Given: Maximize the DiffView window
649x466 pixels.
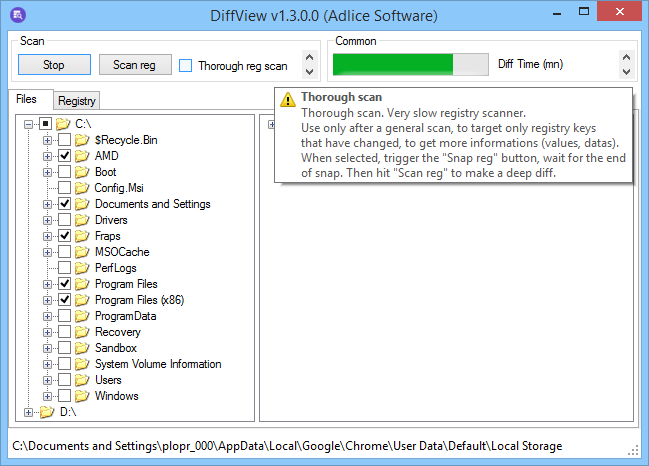Looking at the screenshot, I should [x=584, y=12].
